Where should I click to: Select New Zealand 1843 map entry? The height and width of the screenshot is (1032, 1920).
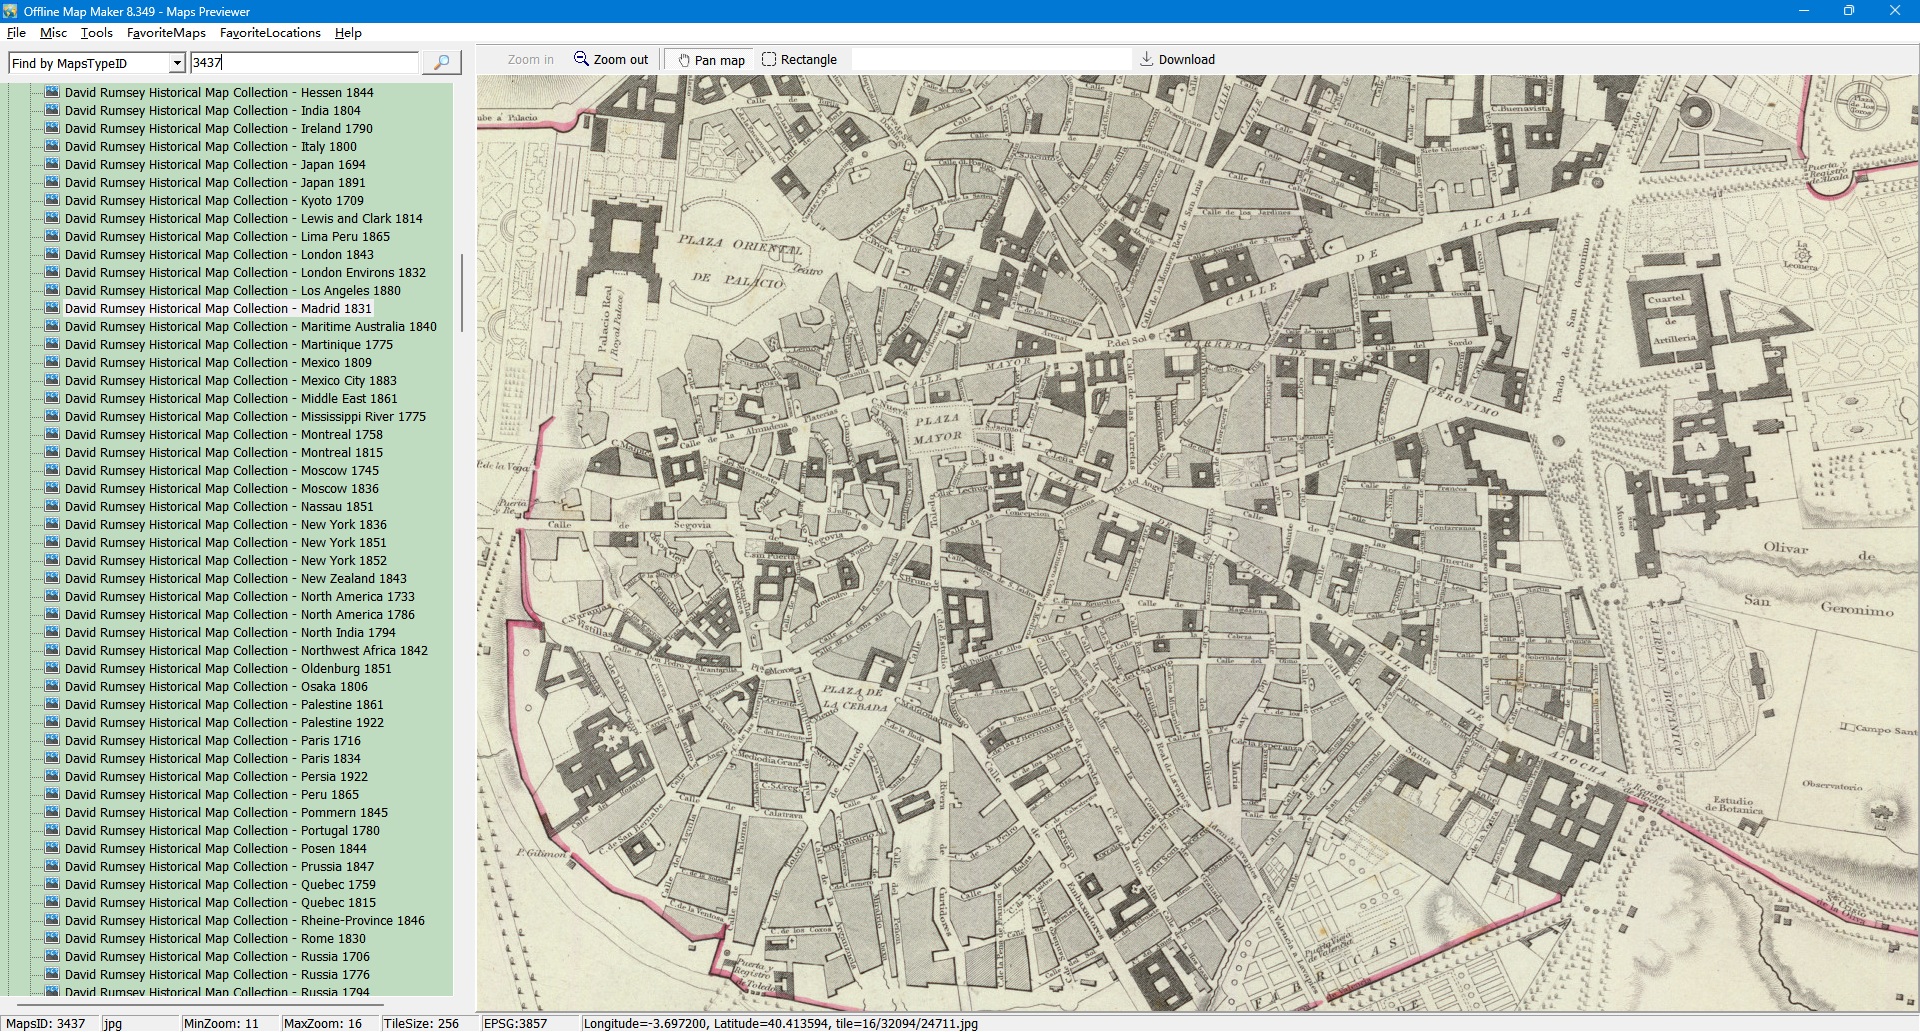pos(236,578)
